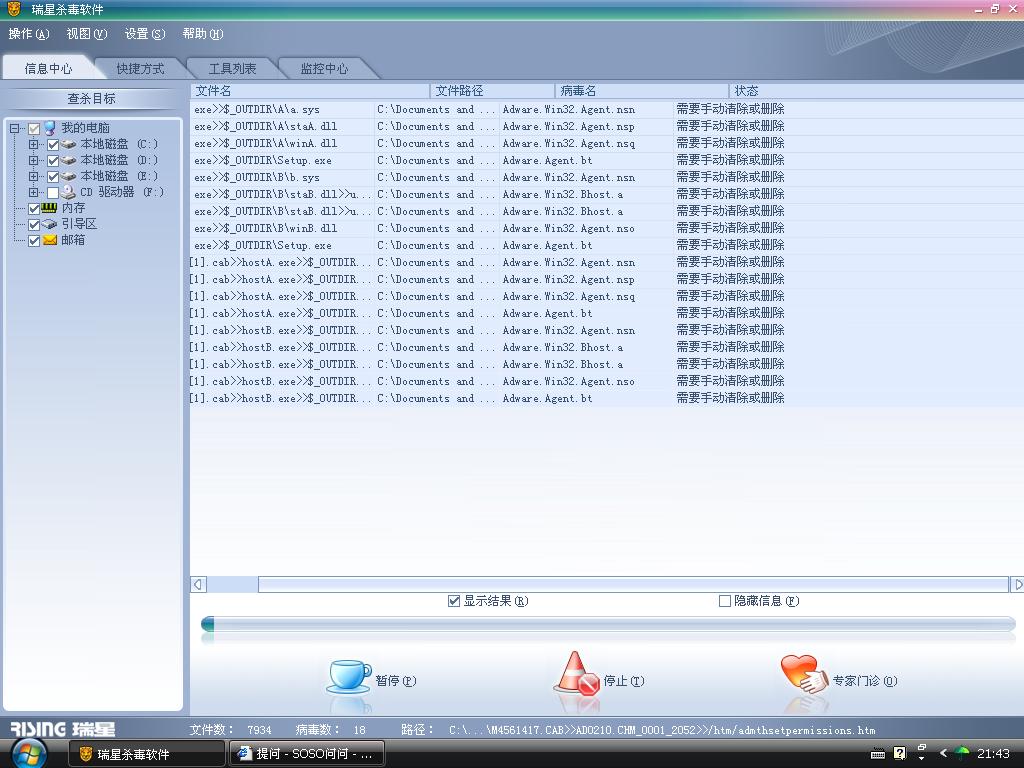Click the mailbox (邮箱) envelope icon

coord(50,240)
